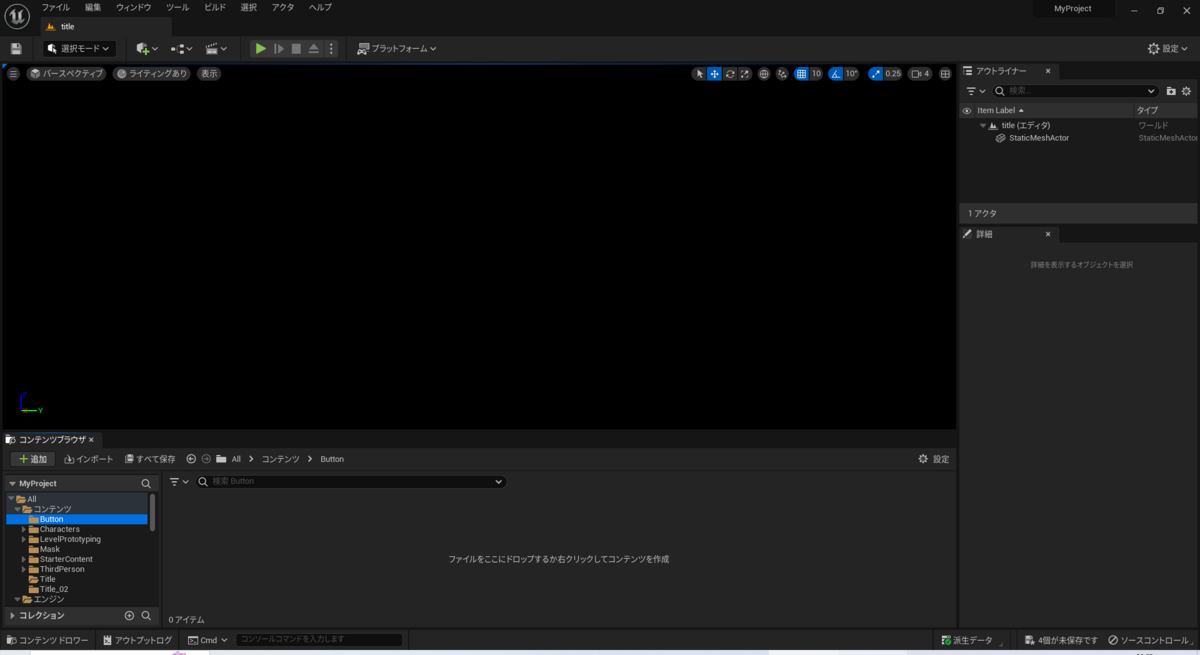This screenshot has height=655, width=1200.
Task: Start play in editor with green arrow
Action: tap(260, 48)
